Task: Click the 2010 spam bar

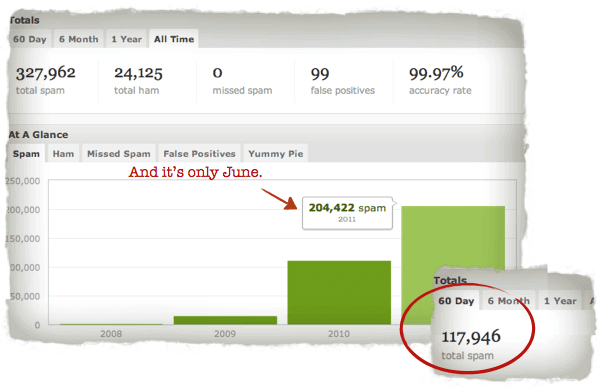Action: pos(339,293)
